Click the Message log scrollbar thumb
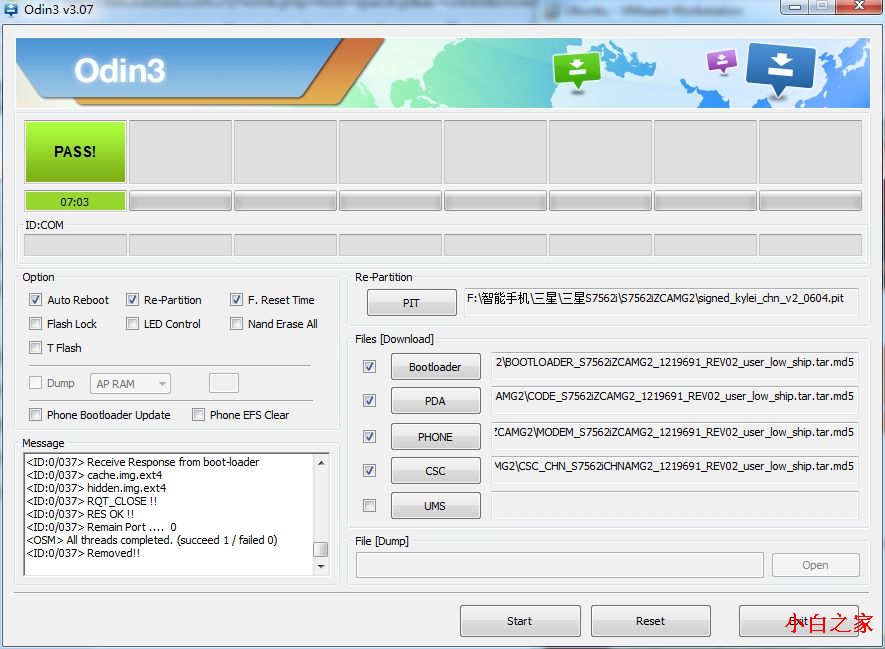 pos(321,549)
